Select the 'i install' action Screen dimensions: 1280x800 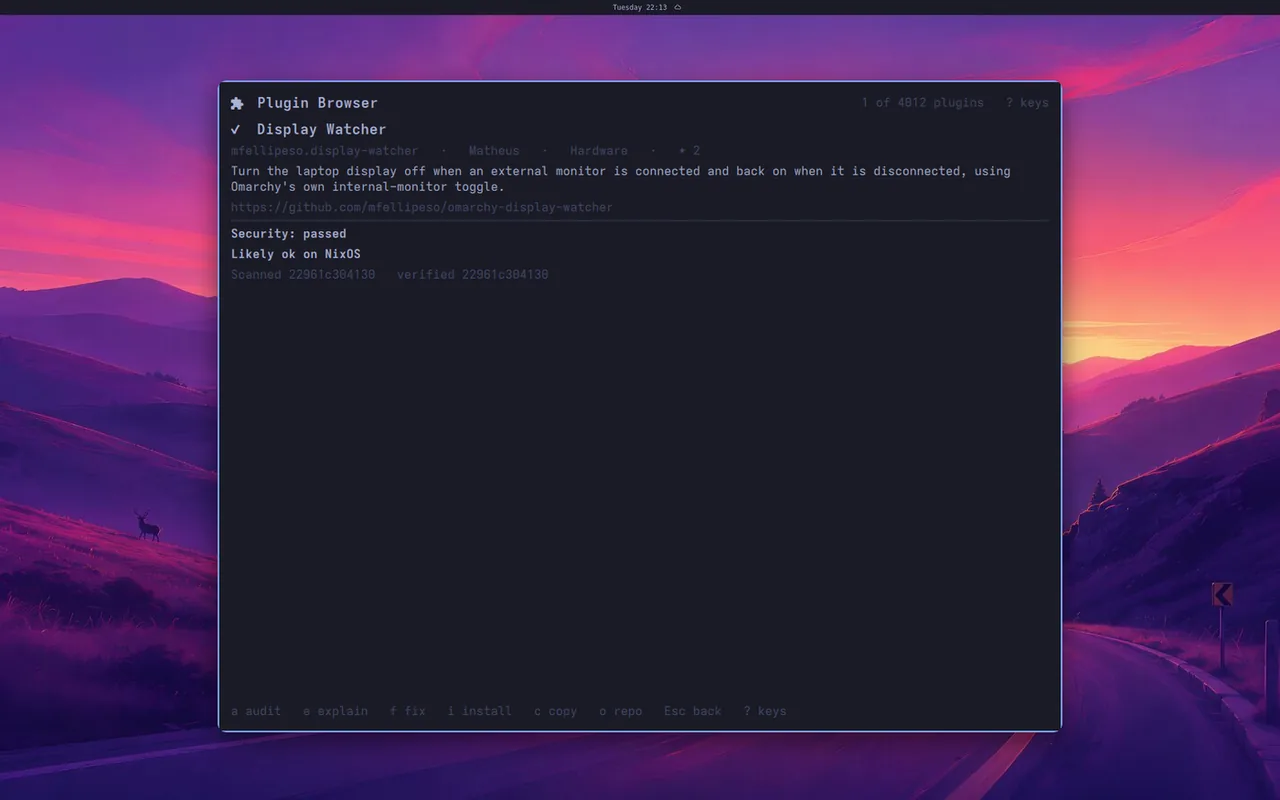pos(480,711)
